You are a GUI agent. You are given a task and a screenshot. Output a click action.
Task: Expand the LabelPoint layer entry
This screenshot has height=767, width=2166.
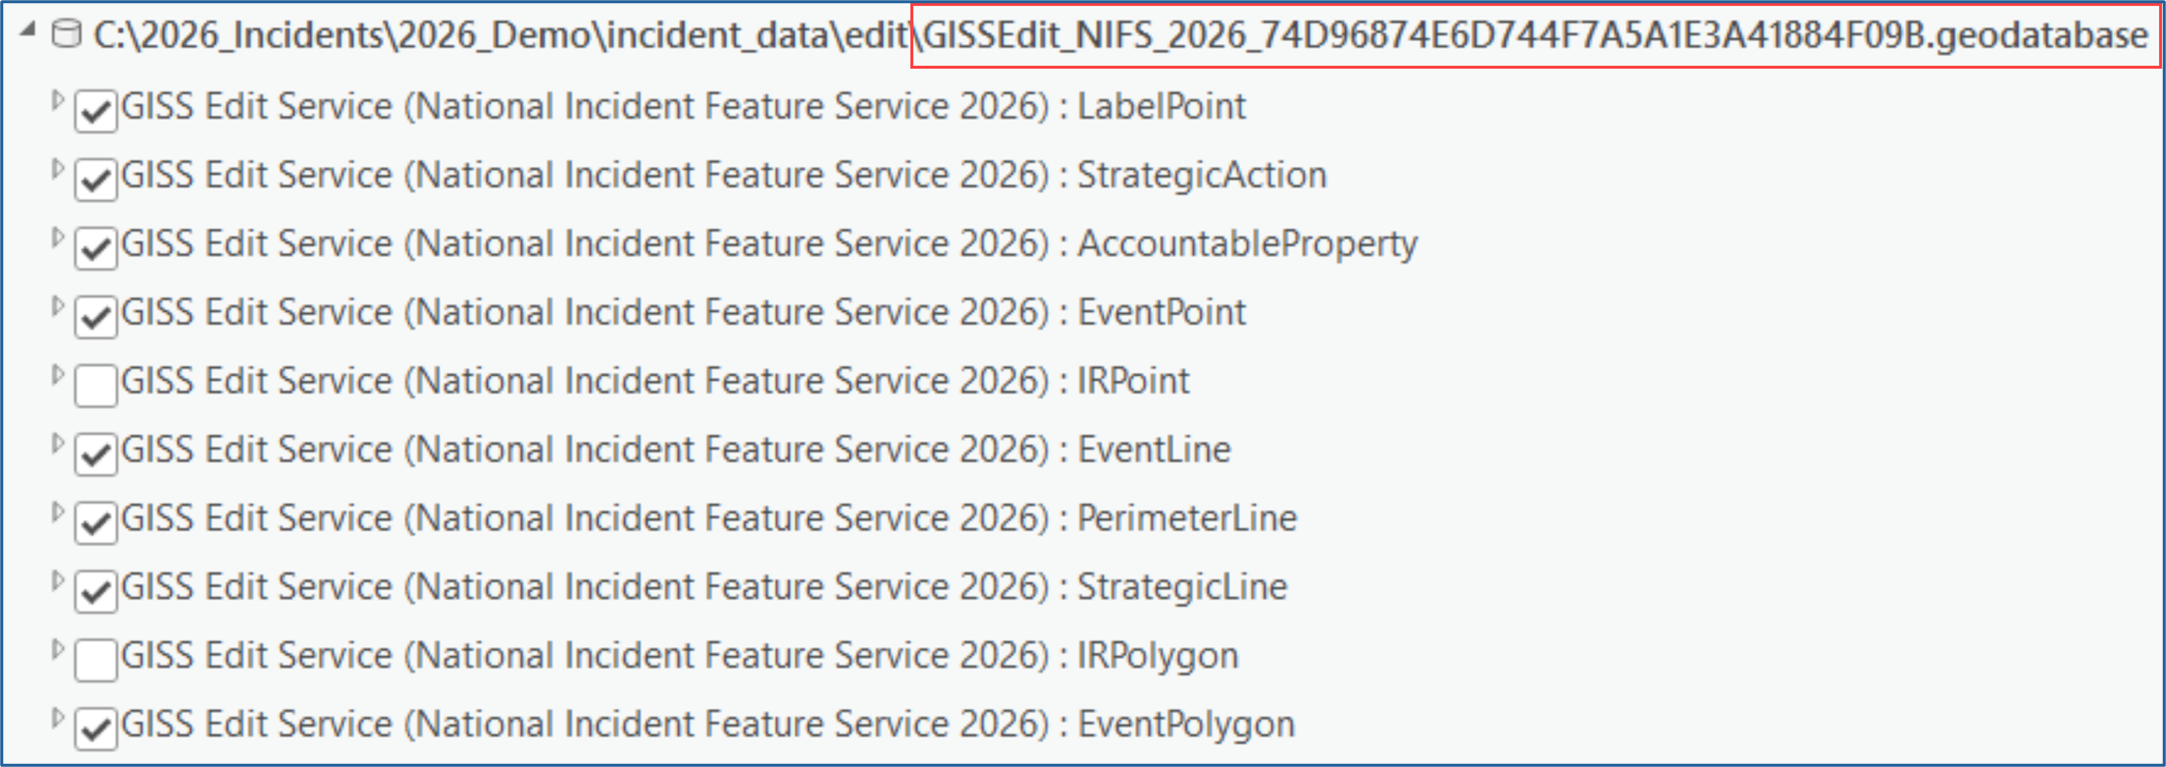(x=58, y=101)
